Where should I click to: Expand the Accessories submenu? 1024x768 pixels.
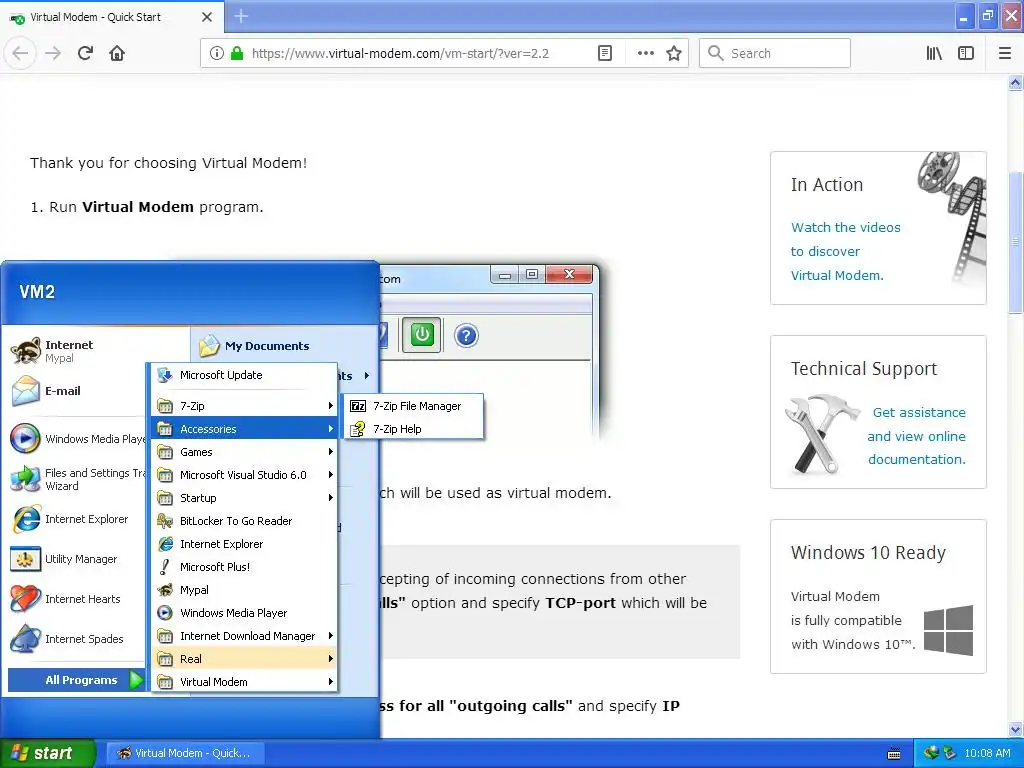[245, 428]
